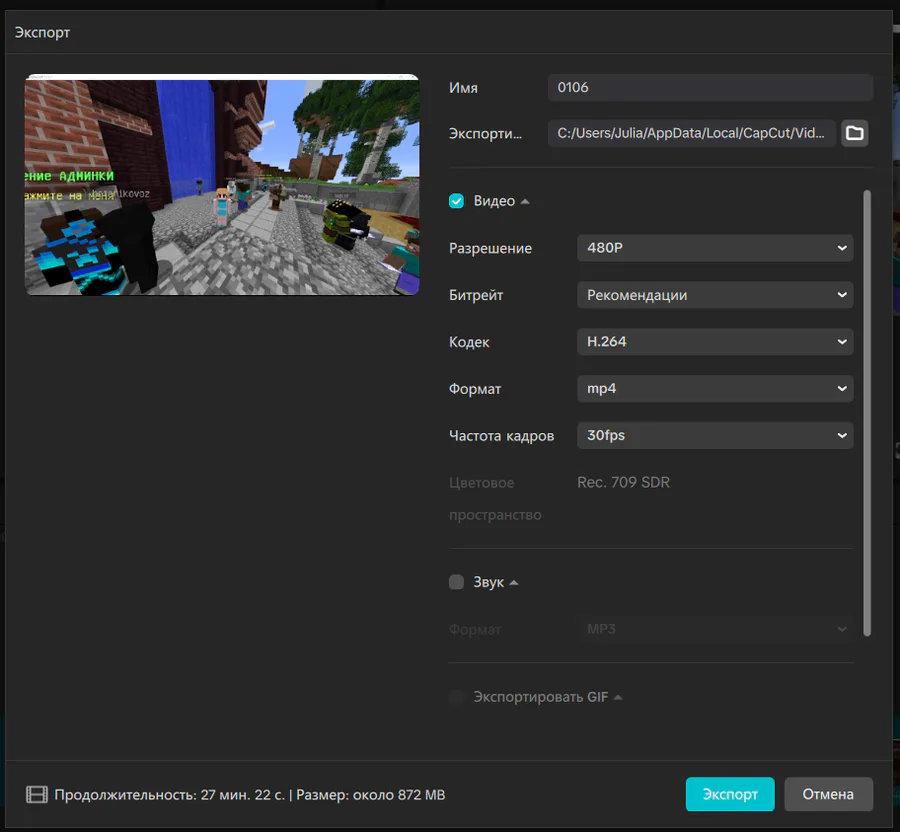Click the Битрейт label

476,296
